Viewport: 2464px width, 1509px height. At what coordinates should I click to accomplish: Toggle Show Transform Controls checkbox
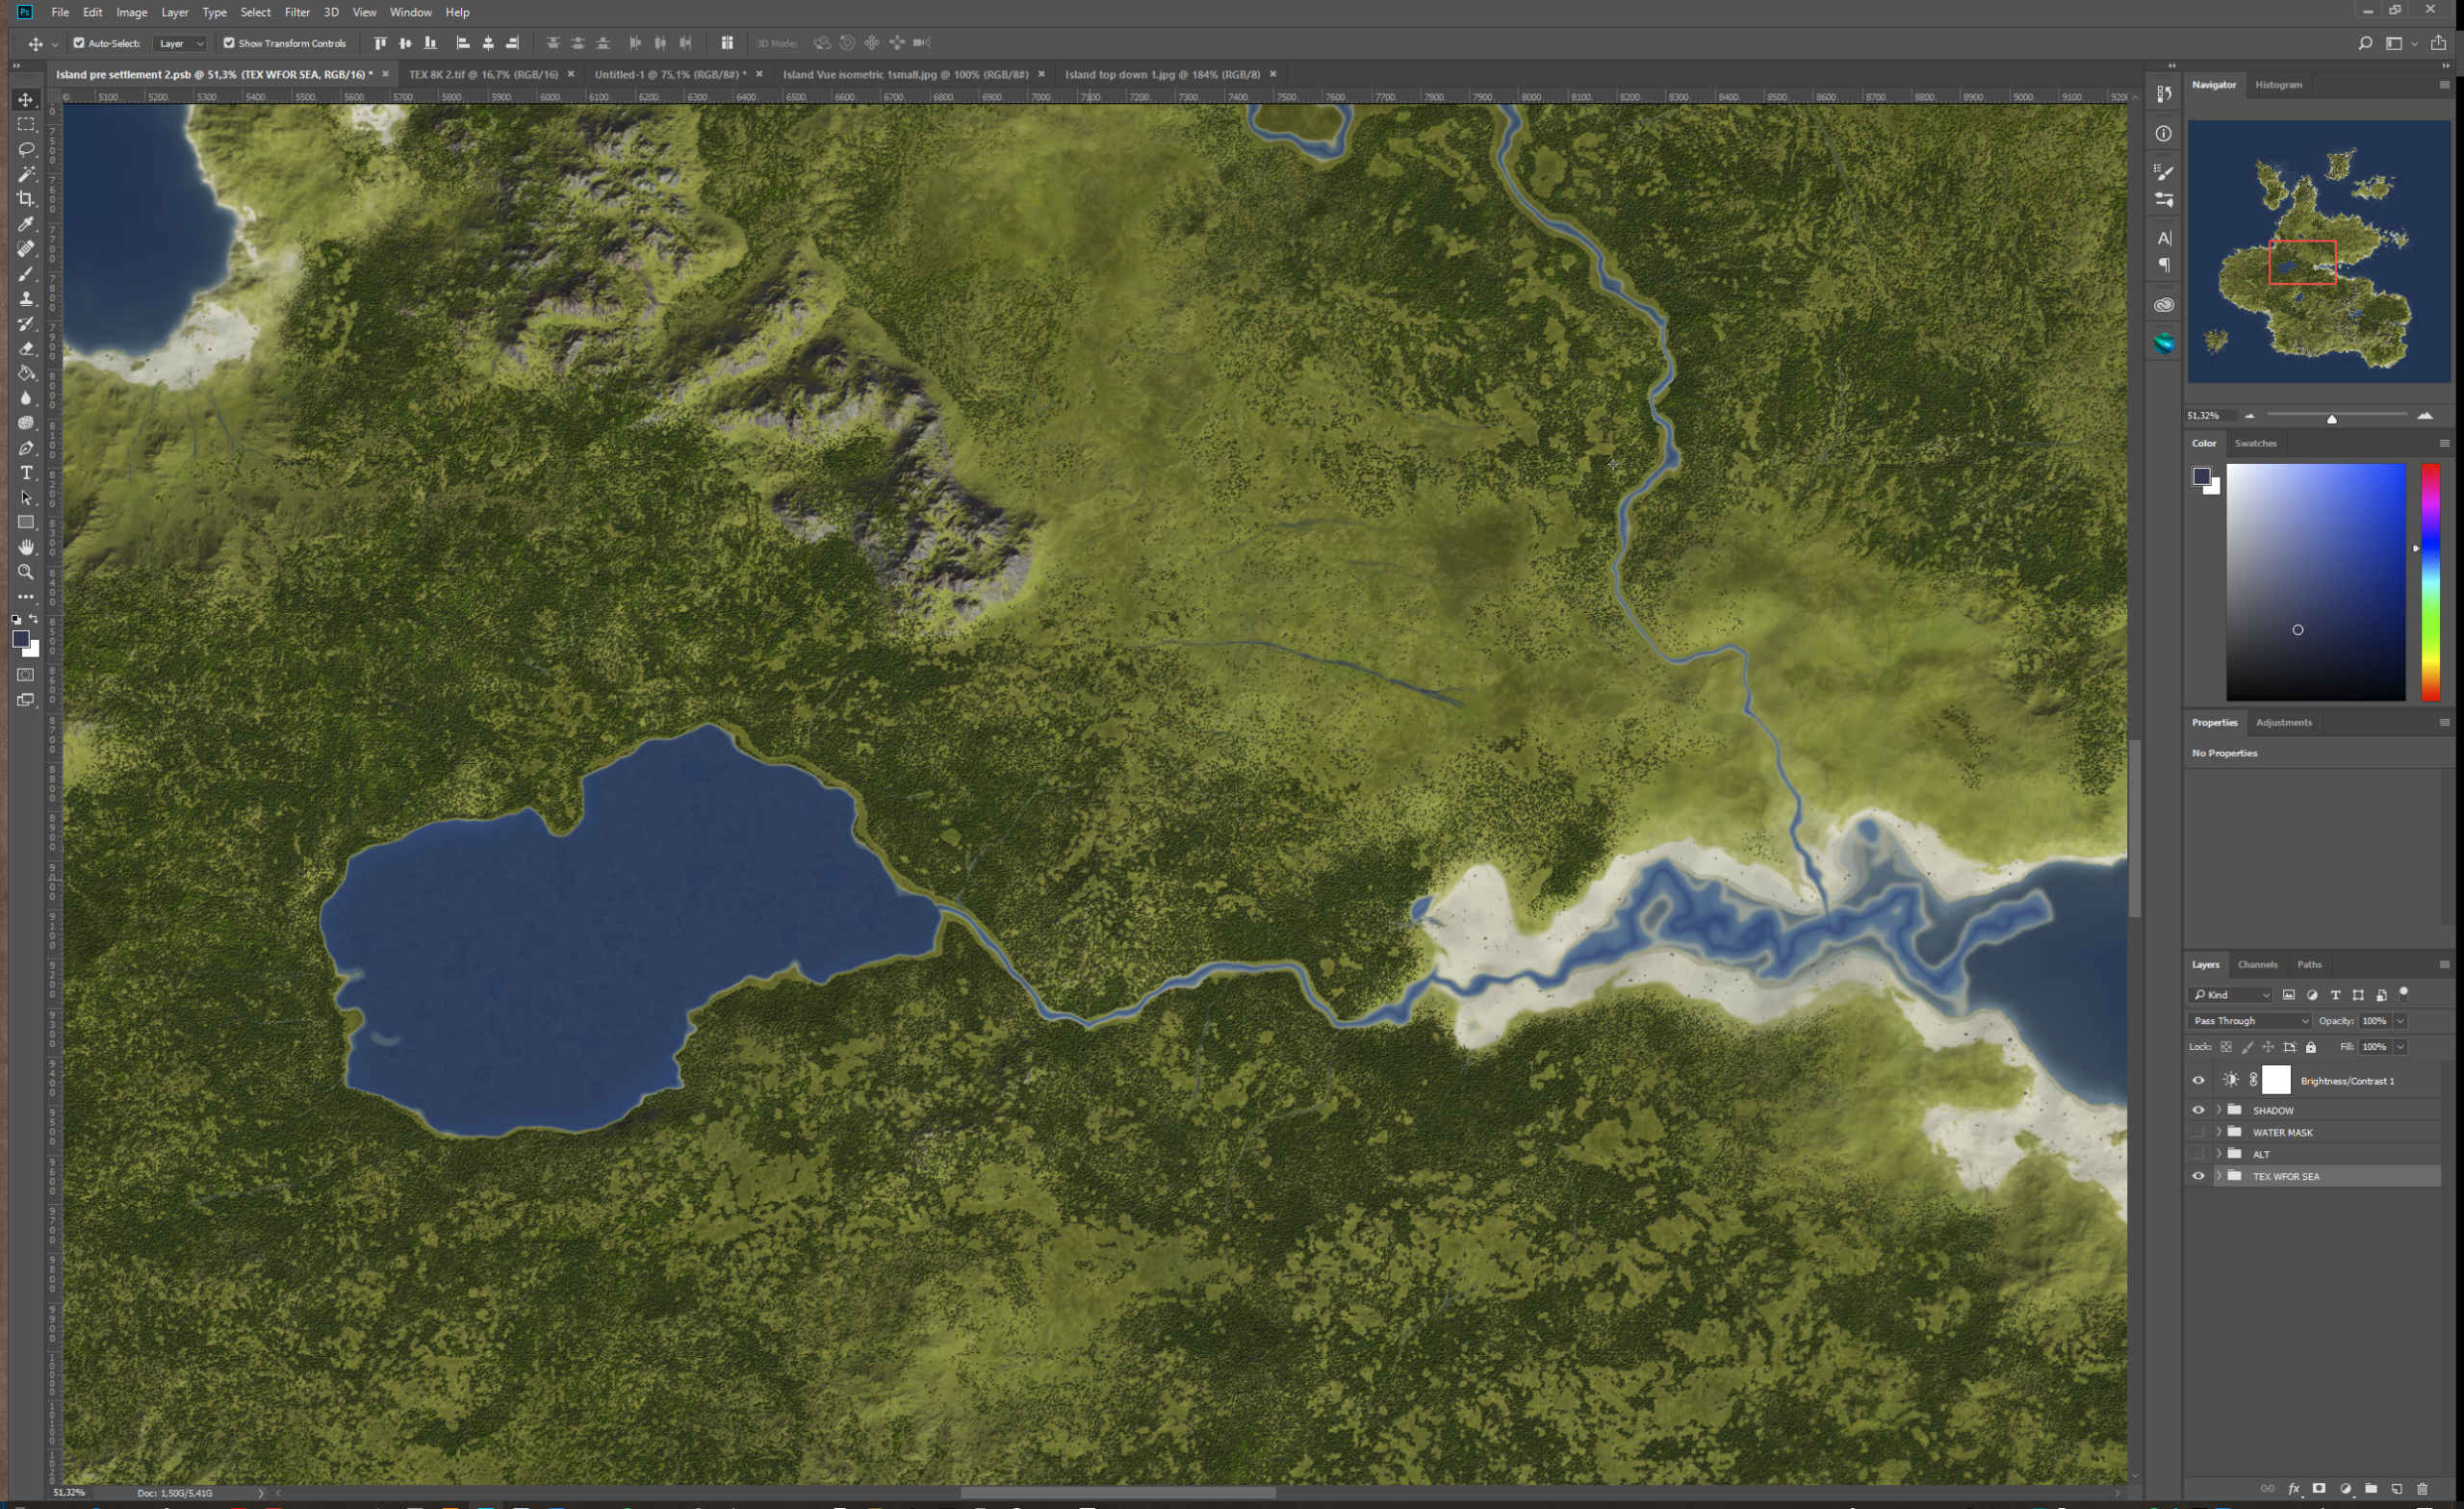[229, 43]
